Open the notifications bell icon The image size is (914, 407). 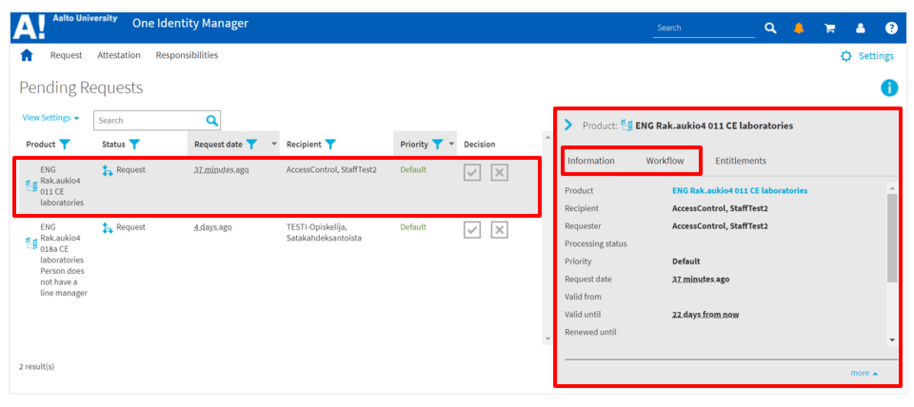pyautogui.click(x=799, y=28)
